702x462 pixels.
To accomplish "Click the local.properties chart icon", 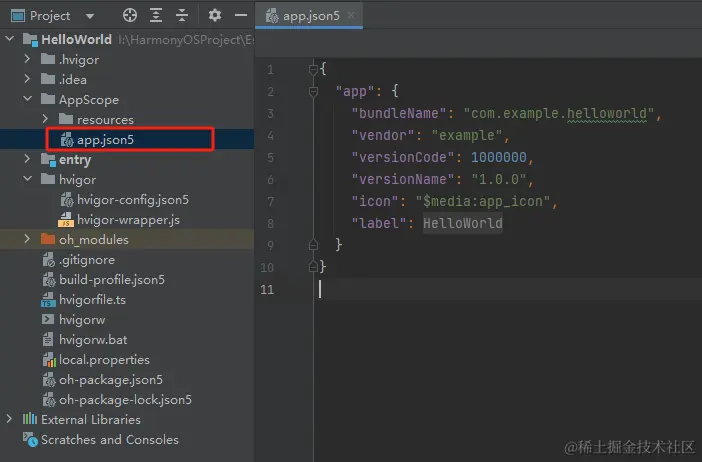I will (x=49, y=360).
